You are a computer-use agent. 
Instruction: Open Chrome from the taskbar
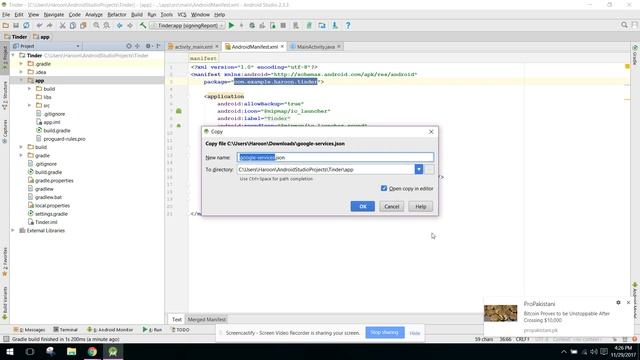pos(92,351)
